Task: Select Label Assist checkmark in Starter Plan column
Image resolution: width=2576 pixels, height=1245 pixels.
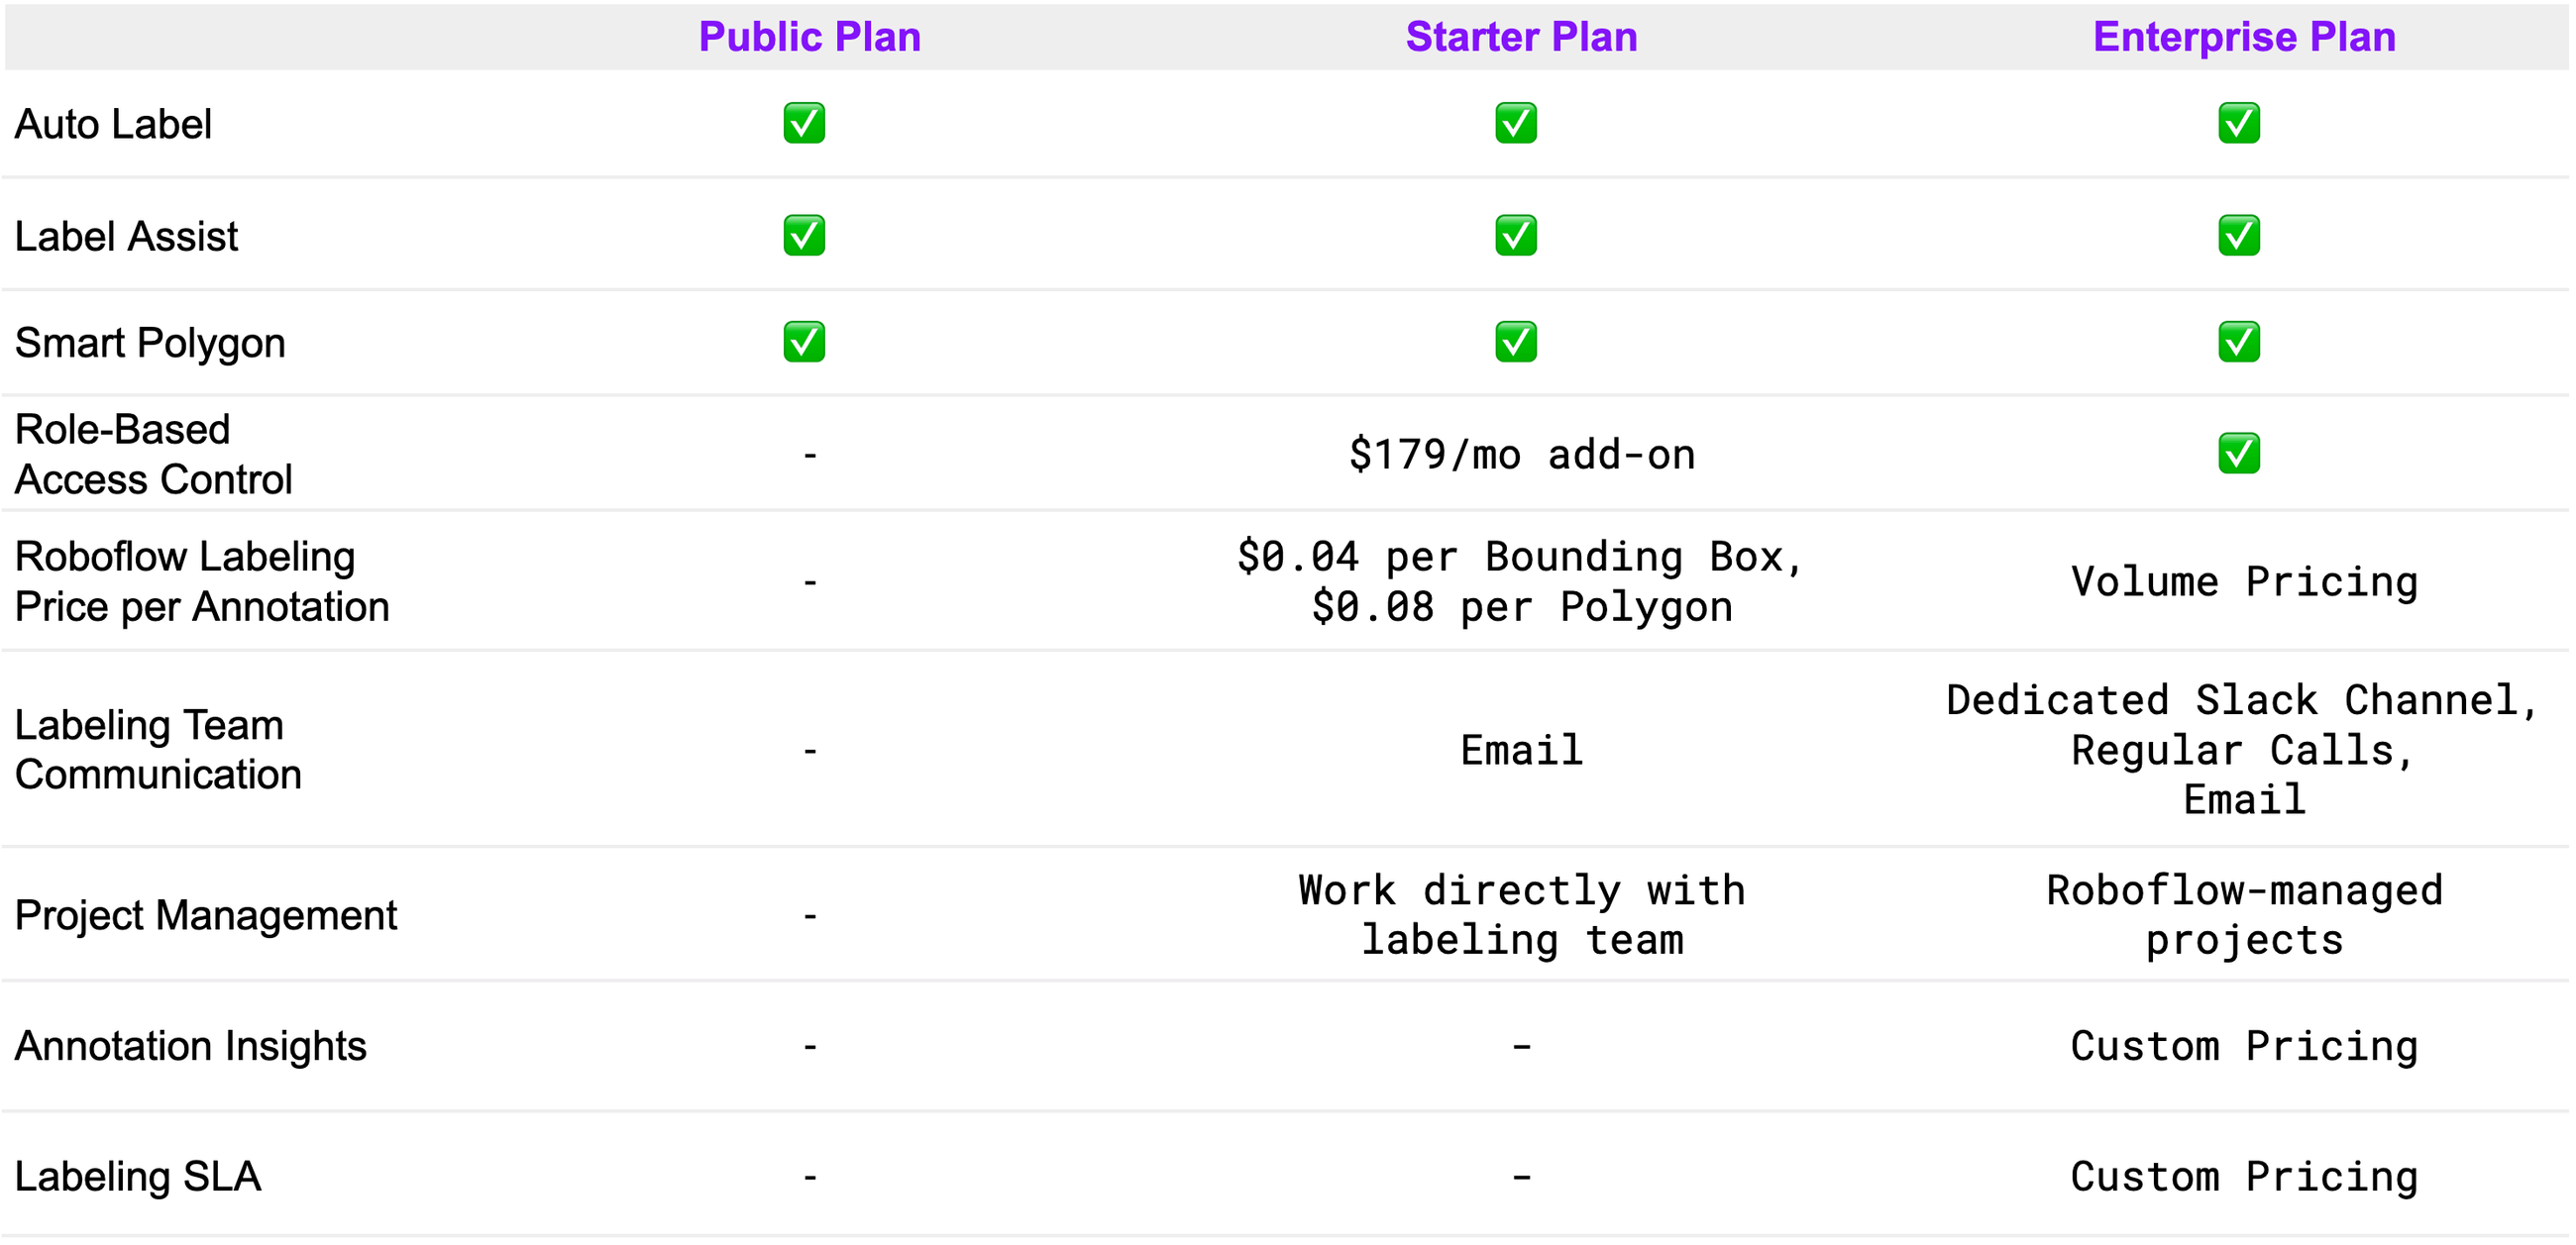Action: pyautogui.click(x=1516, y=235)
